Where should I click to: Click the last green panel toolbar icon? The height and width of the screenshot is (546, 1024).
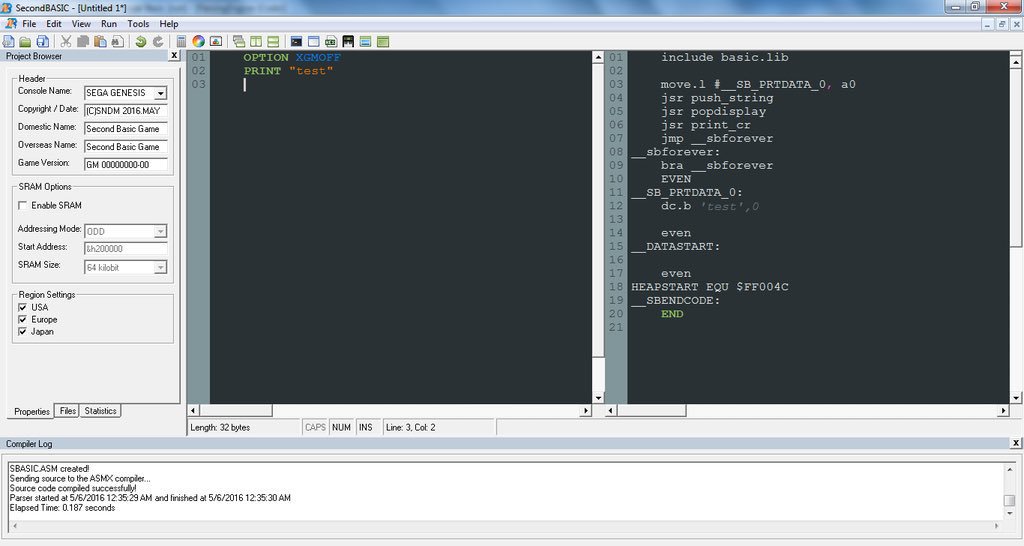[383, 42]
